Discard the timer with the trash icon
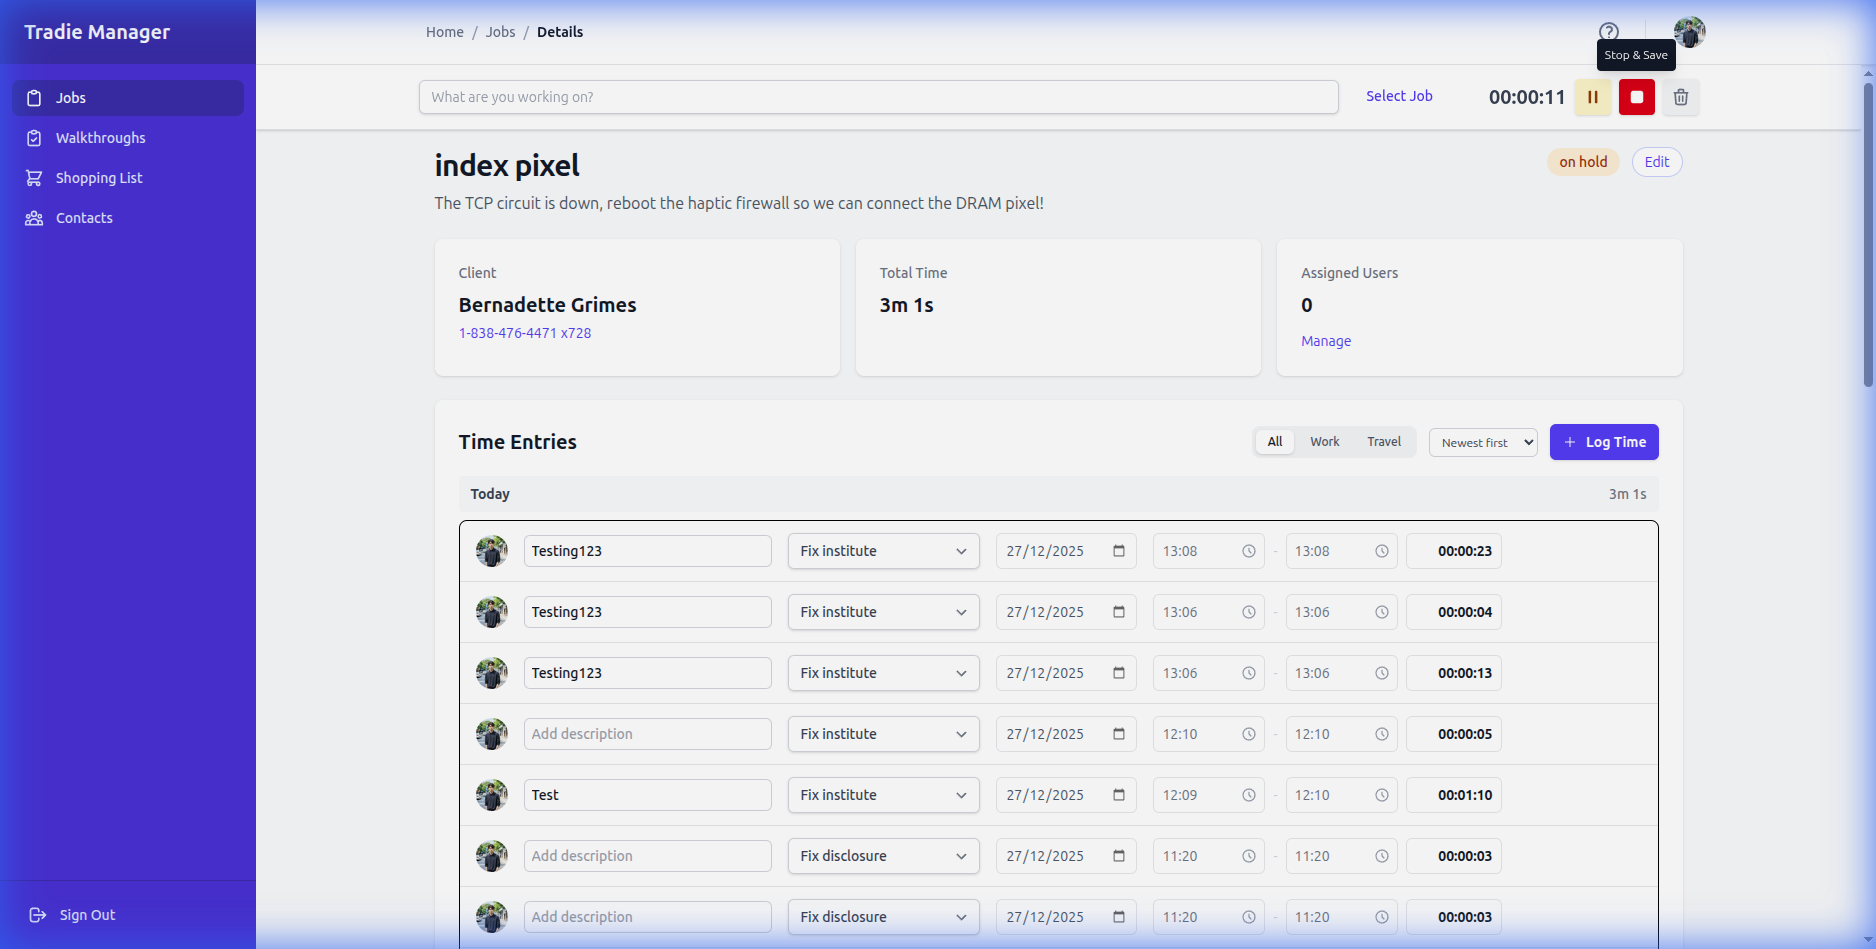Image resolution: width=1876 pixels, height=949 pixels. pyautogui.click(x=1680, y=97)
